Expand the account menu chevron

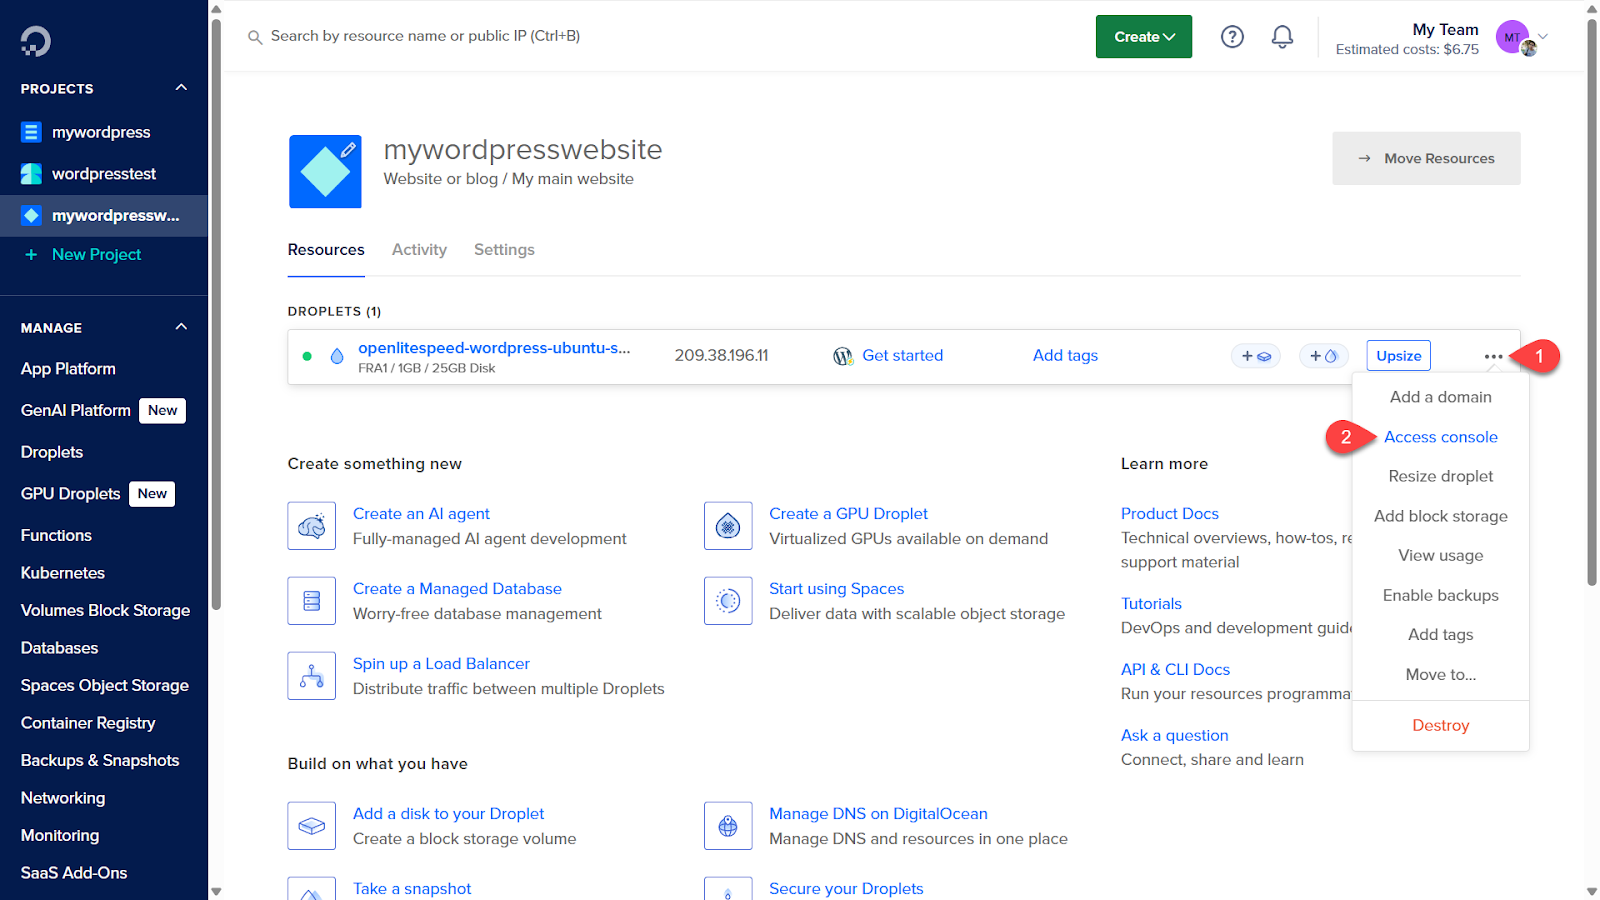pos(1543,37)
